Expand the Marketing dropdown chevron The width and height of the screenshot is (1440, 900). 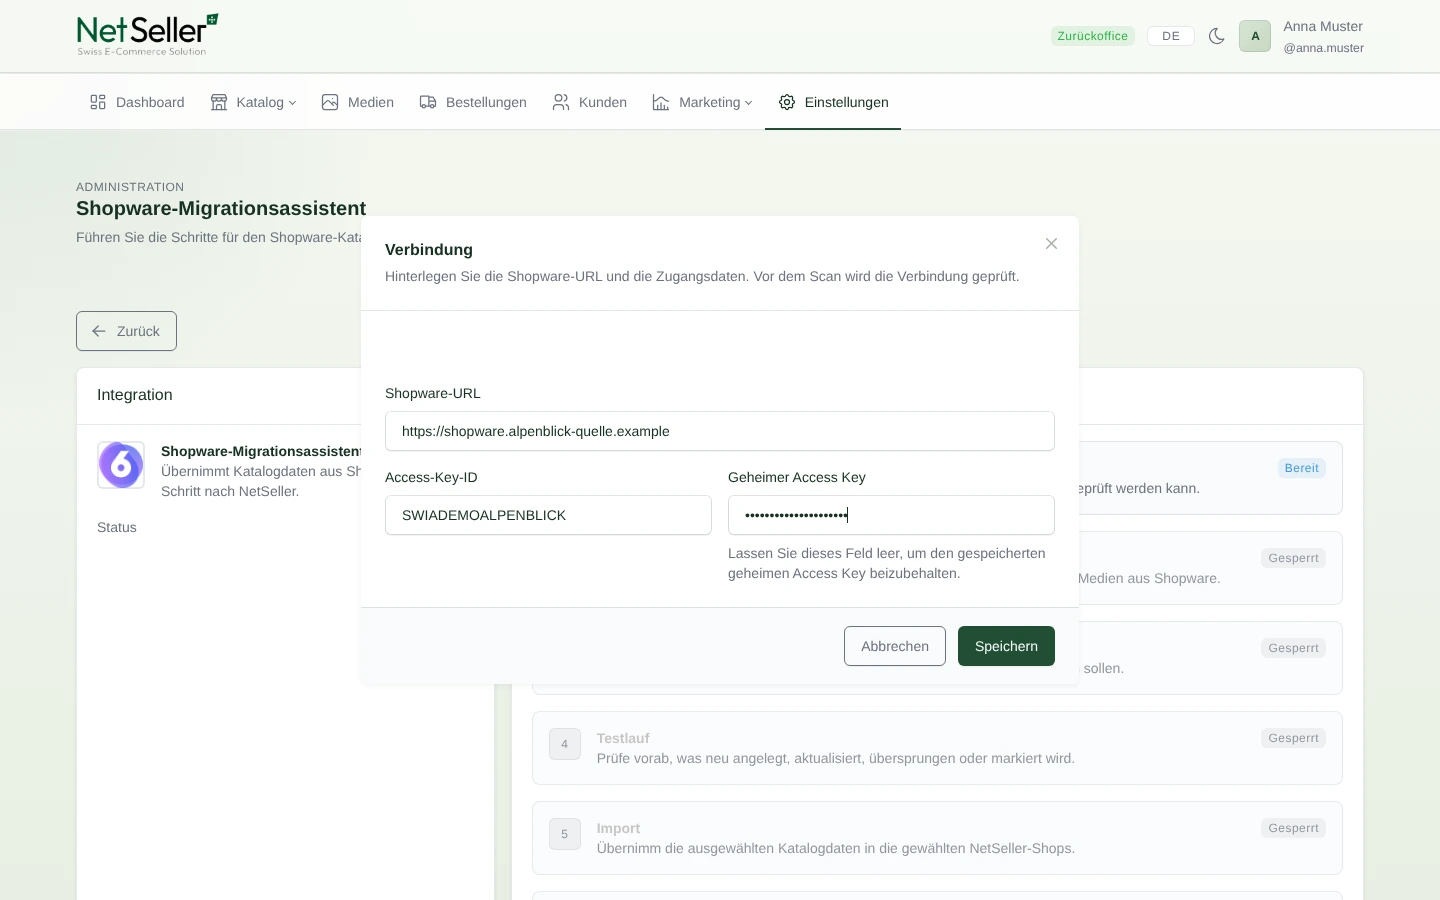point(748,103)
